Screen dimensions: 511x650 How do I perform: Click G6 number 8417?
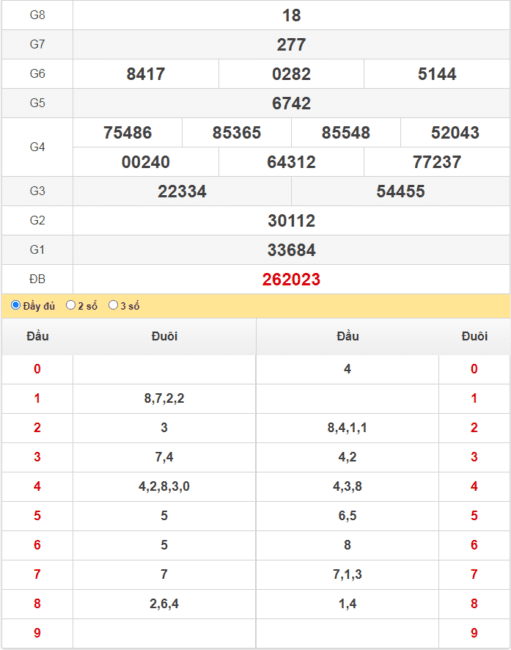146,74
